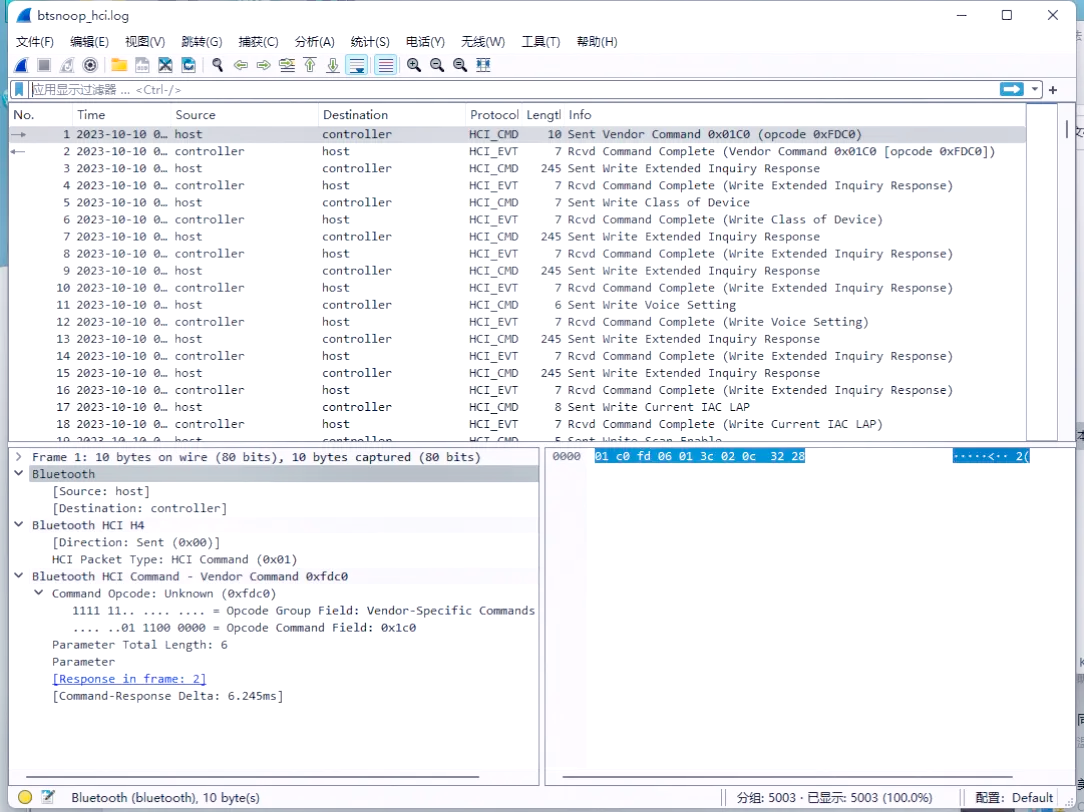Viewport: 1084px width, 812px height.
Task: Sort by the Protocol column header
Action: coord(494,115)
